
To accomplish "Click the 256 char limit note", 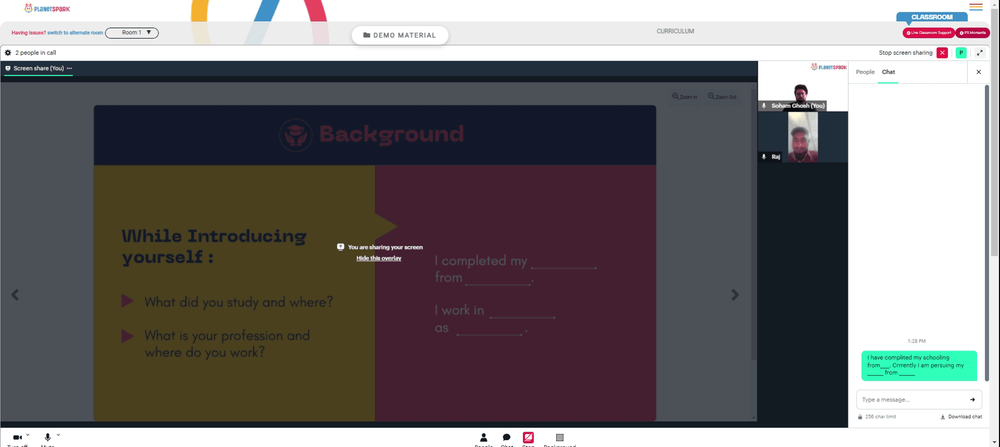I will click(880, 417).
